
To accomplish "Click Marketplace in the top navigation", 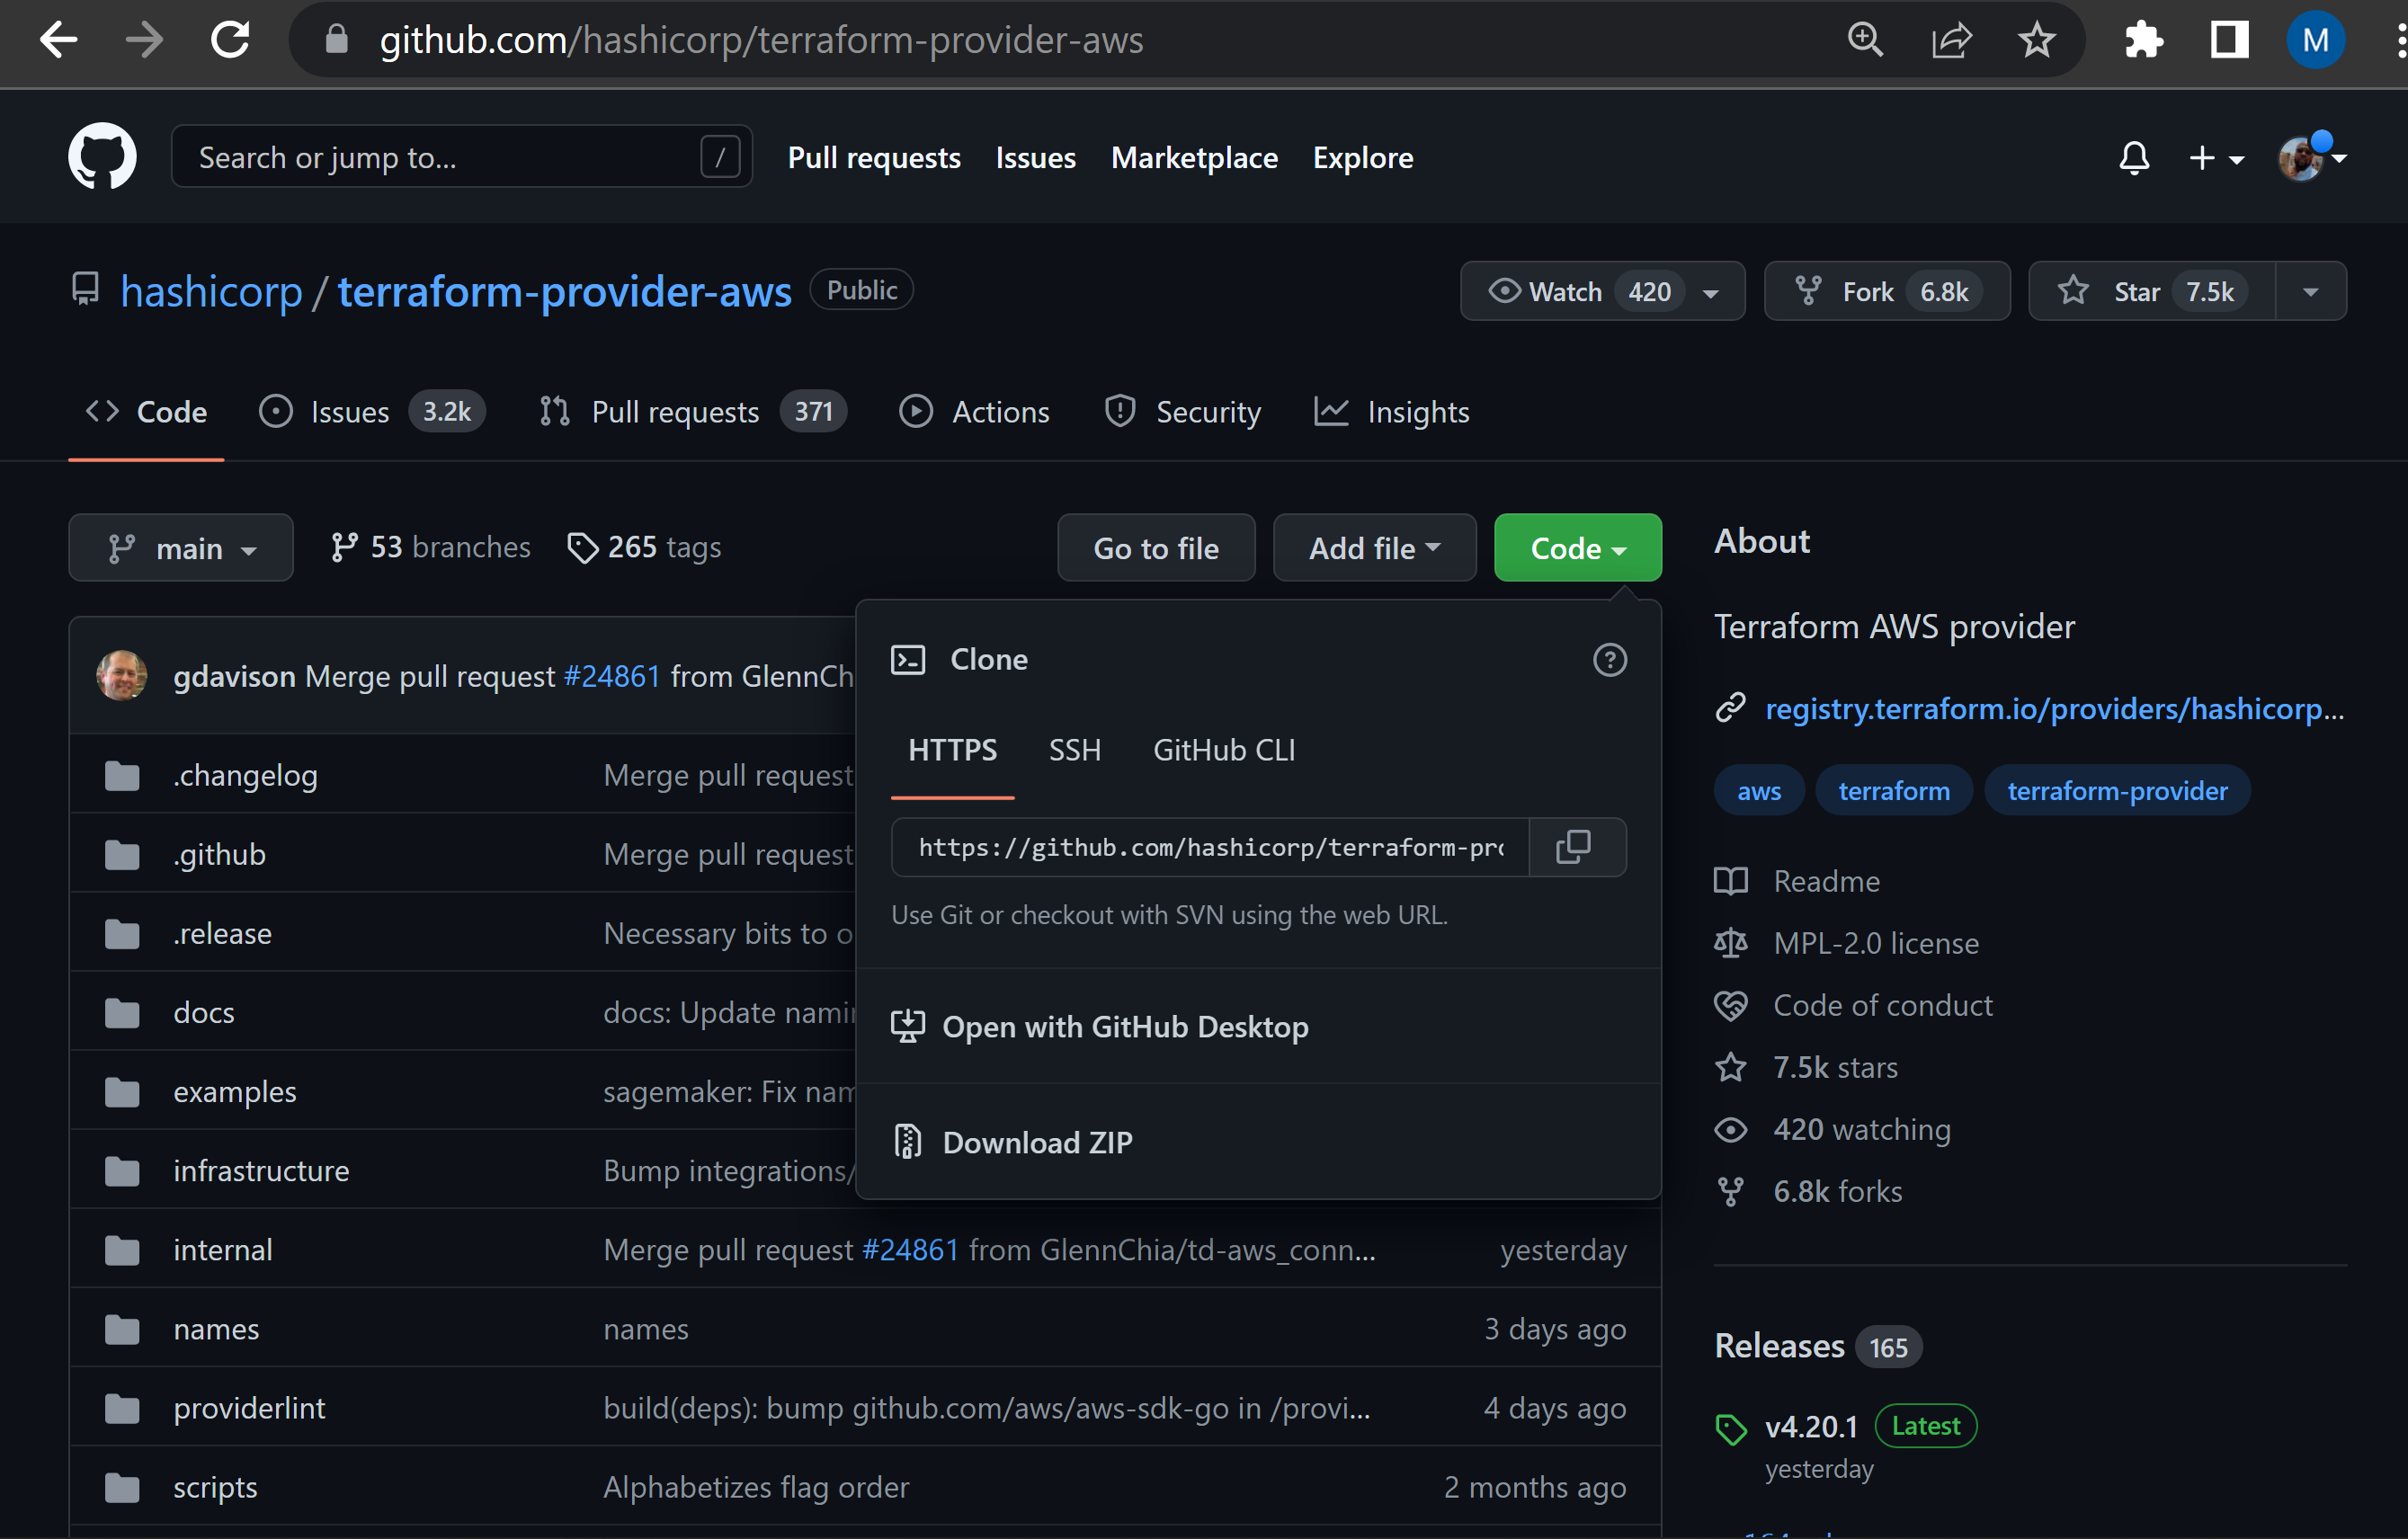I will tap(1194, 157).
